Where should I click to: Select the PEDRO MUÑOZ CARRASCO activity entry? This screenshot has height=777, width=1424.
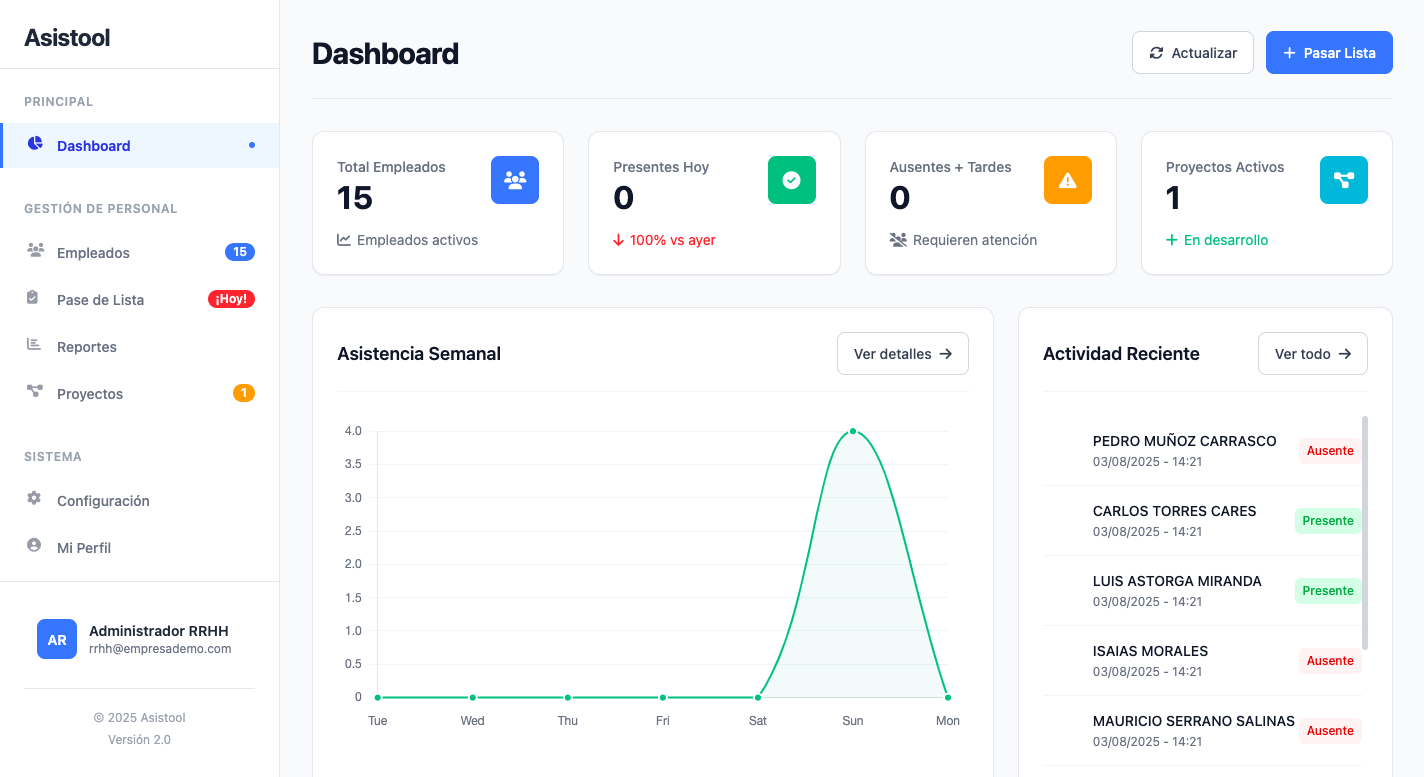1184,451
